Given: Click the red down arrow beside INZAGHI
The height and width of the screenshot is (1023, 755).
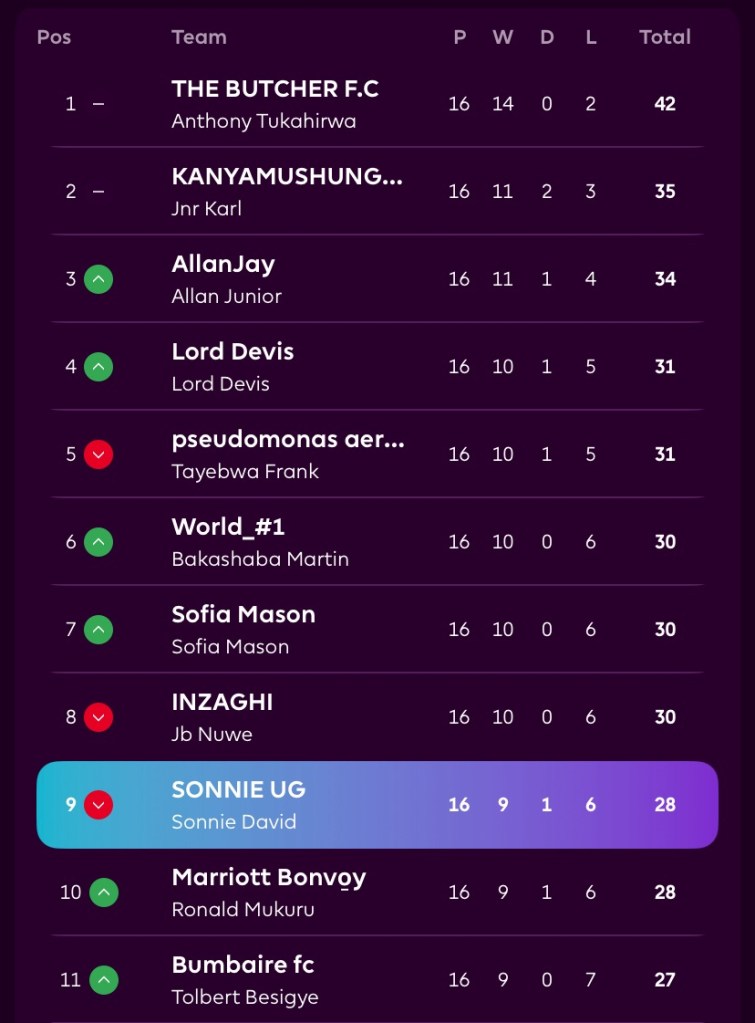Looking at the screenshot, I should point(99,717).
